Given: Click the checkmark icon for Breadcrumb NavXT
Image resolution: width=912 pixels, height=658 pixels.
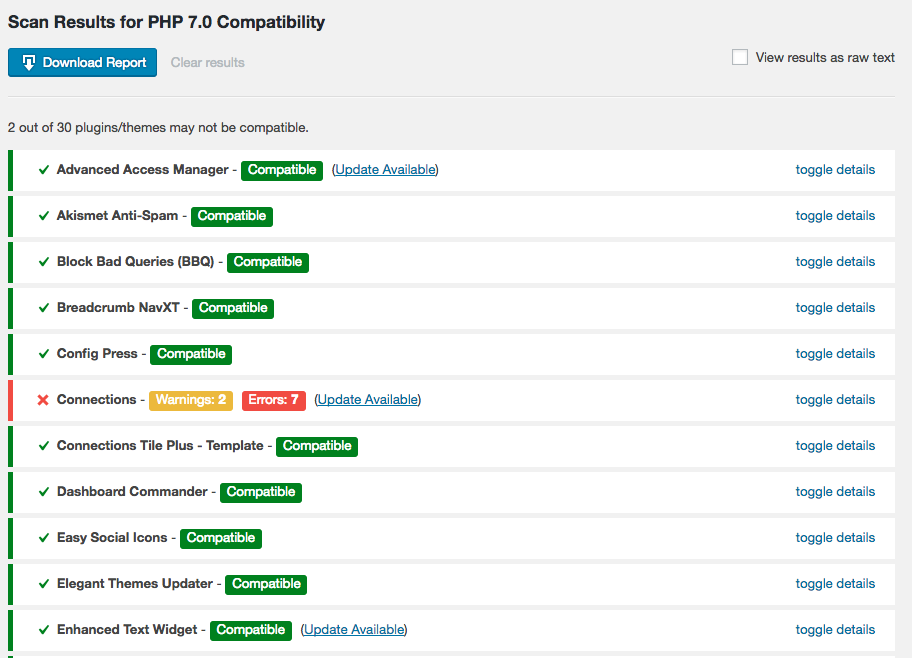Looking at the screenshot, I should point(44,308).
